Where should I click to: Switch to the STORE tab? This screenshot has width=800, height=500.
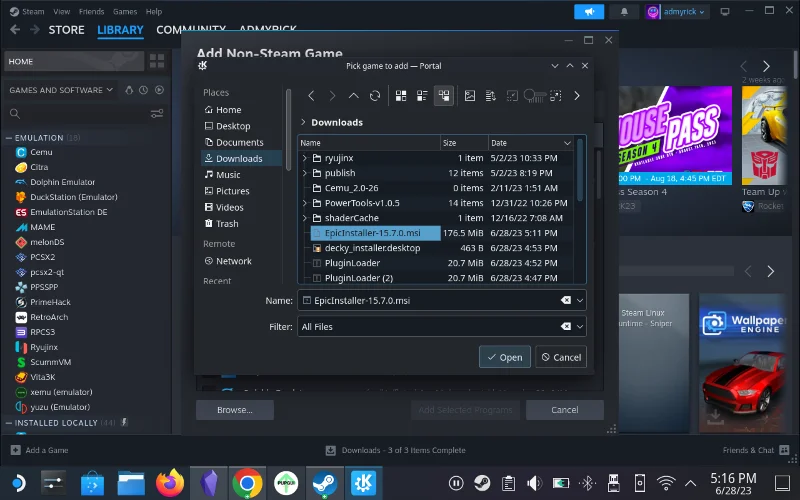click(66, 30)
